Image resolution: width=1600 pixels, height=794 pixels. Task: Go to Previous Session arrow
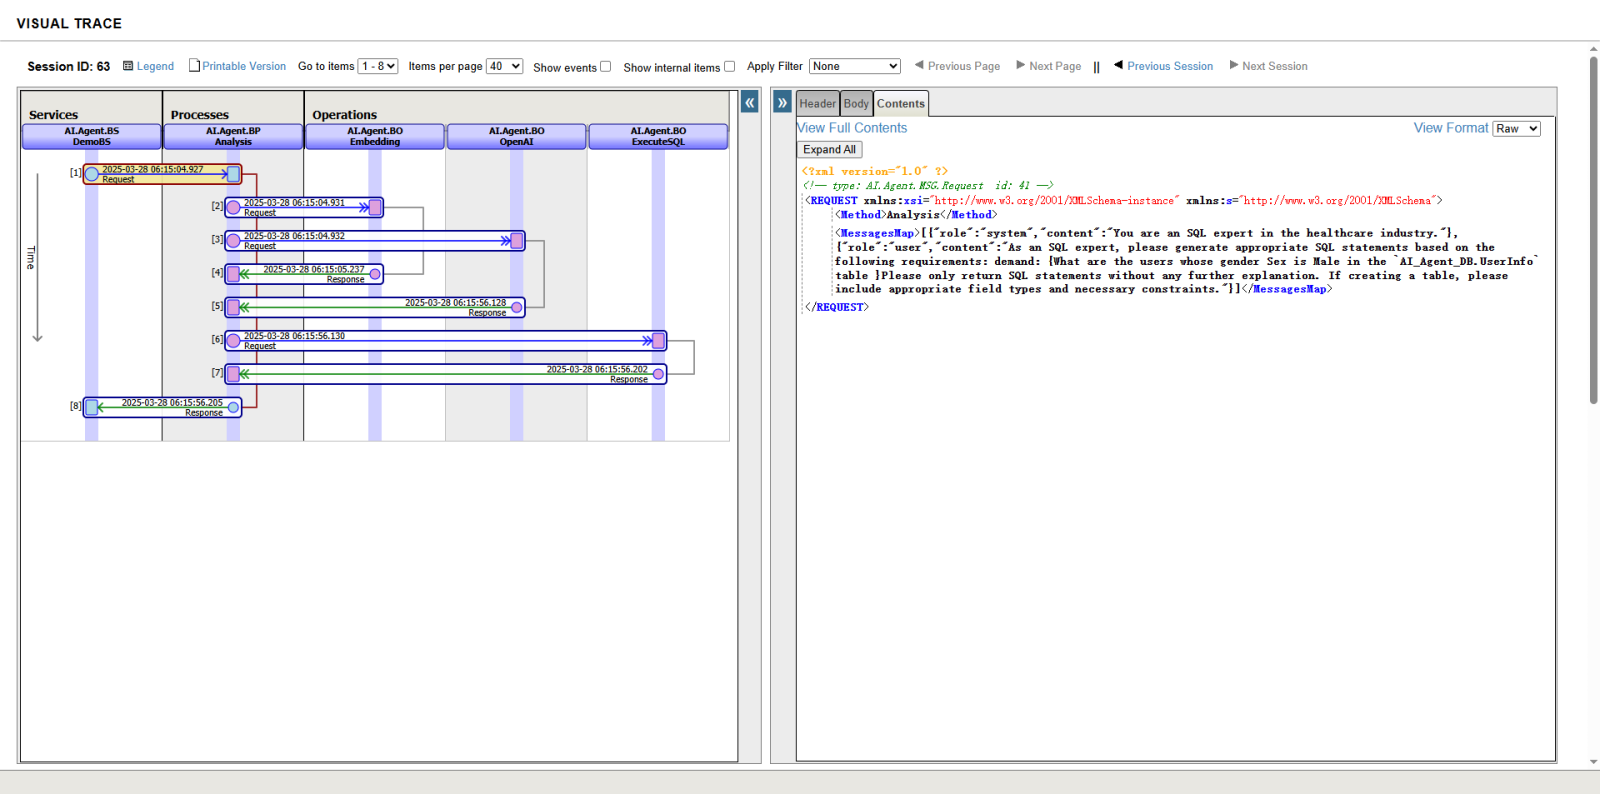pos(1118,65)
